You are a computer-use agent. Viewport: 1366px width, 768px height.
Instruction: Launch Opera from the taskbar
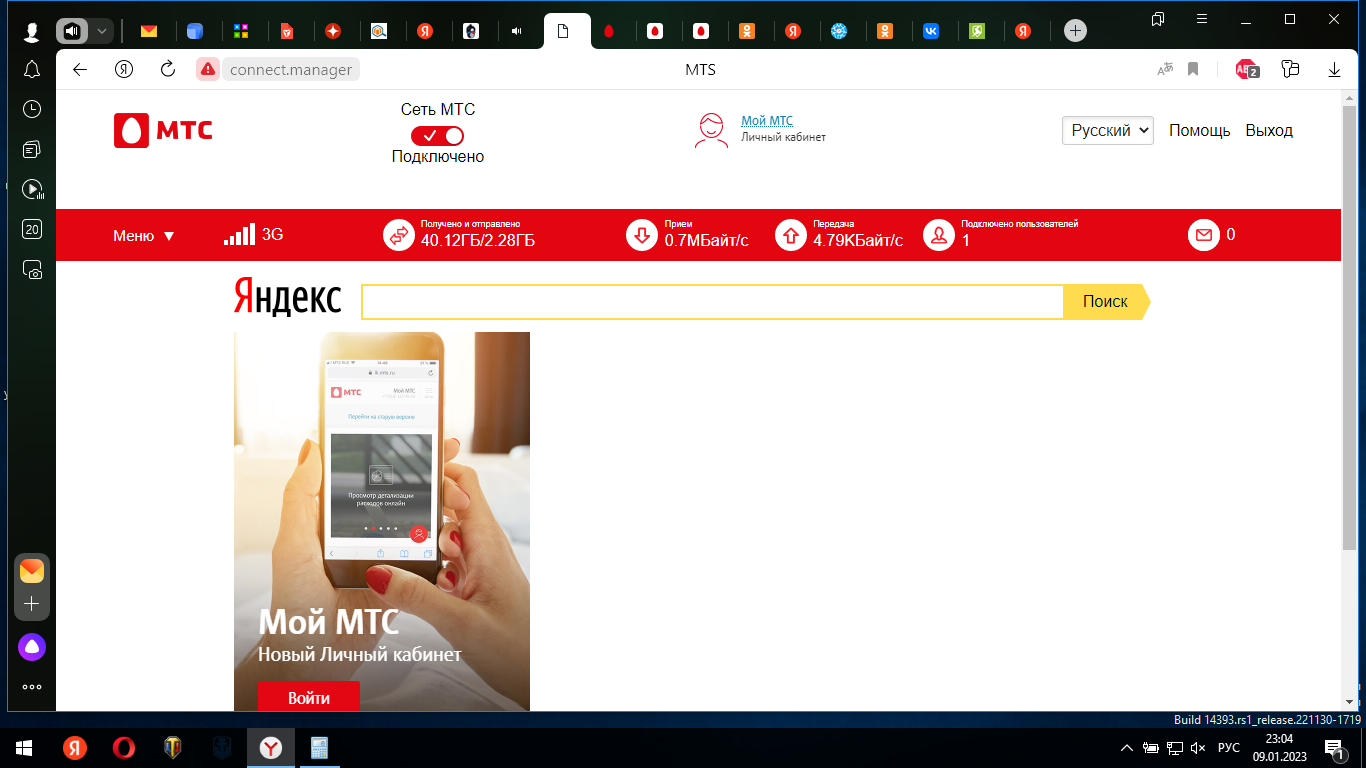pos(124,748)
